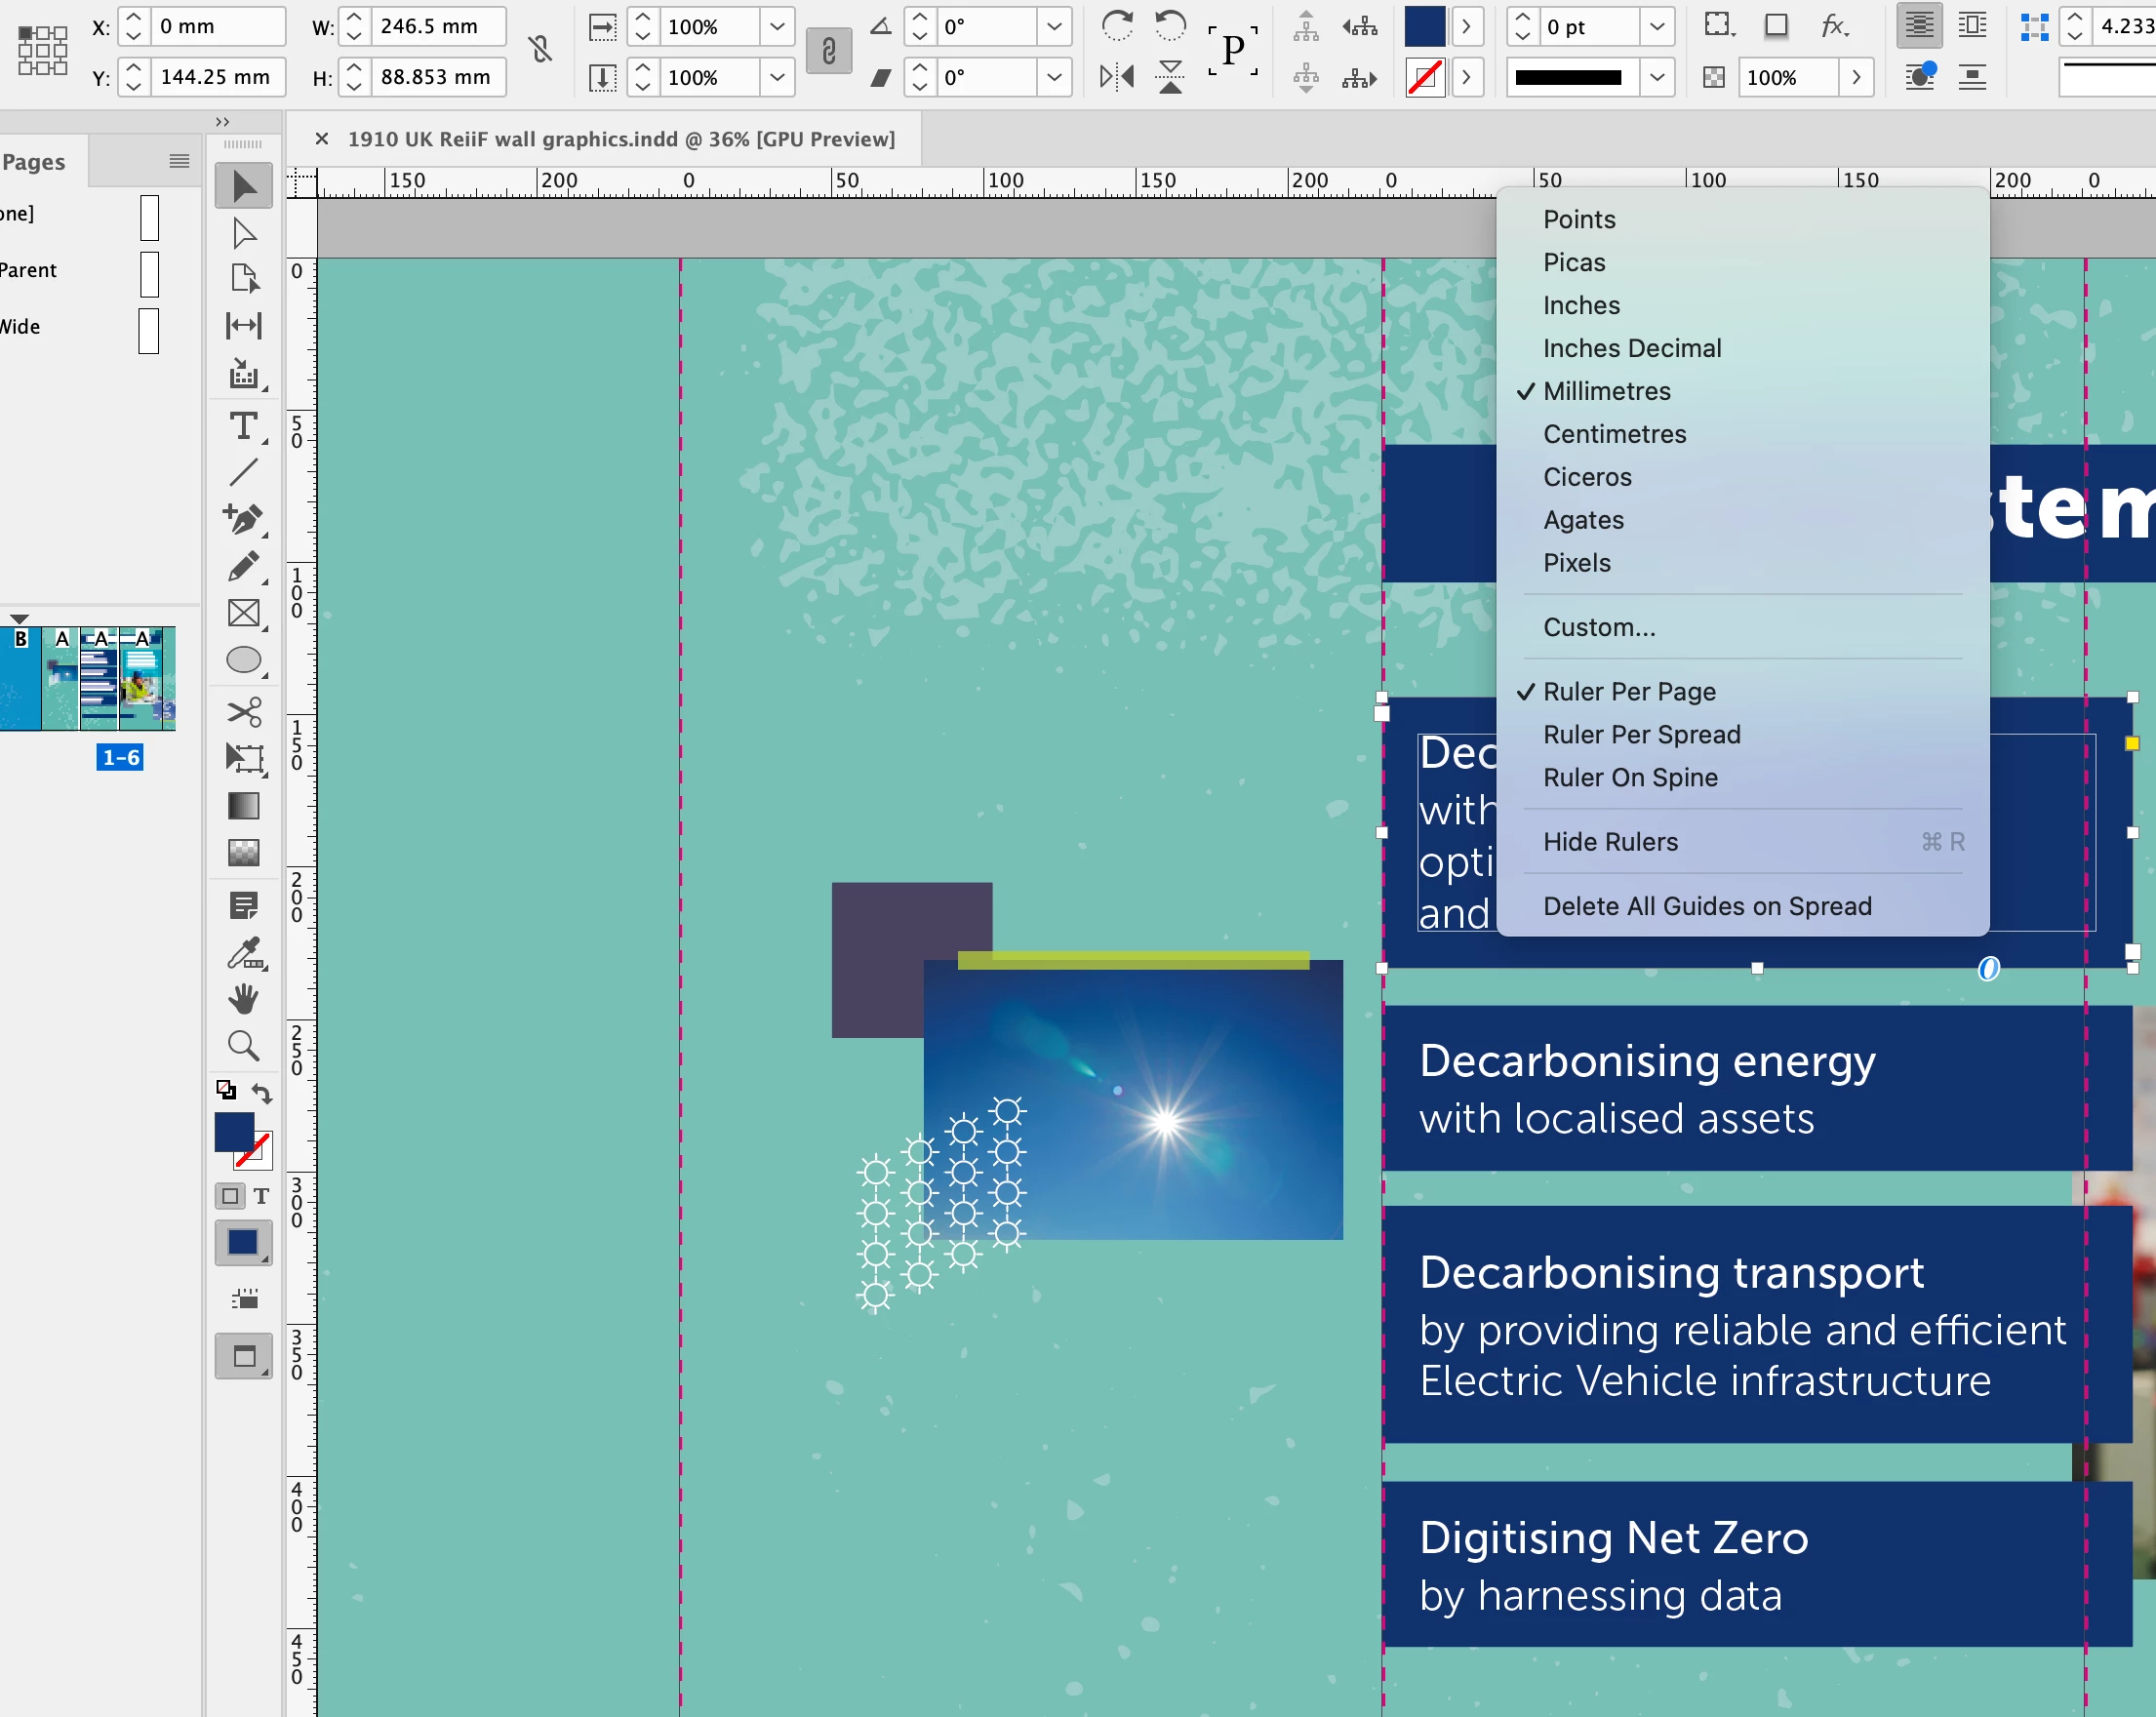The width and height of the screenshot is (2156, 1717).
Task: Open Custom... ruler units option
Action: [1599, 627]
